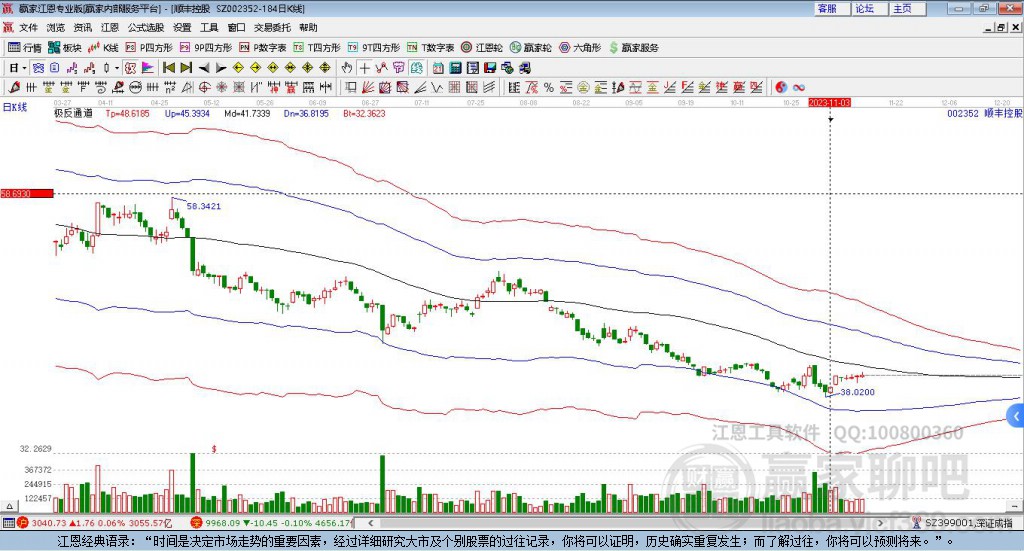
Task: Toggle the crosshair cursor tool
Action: click(x=364, y=68)
